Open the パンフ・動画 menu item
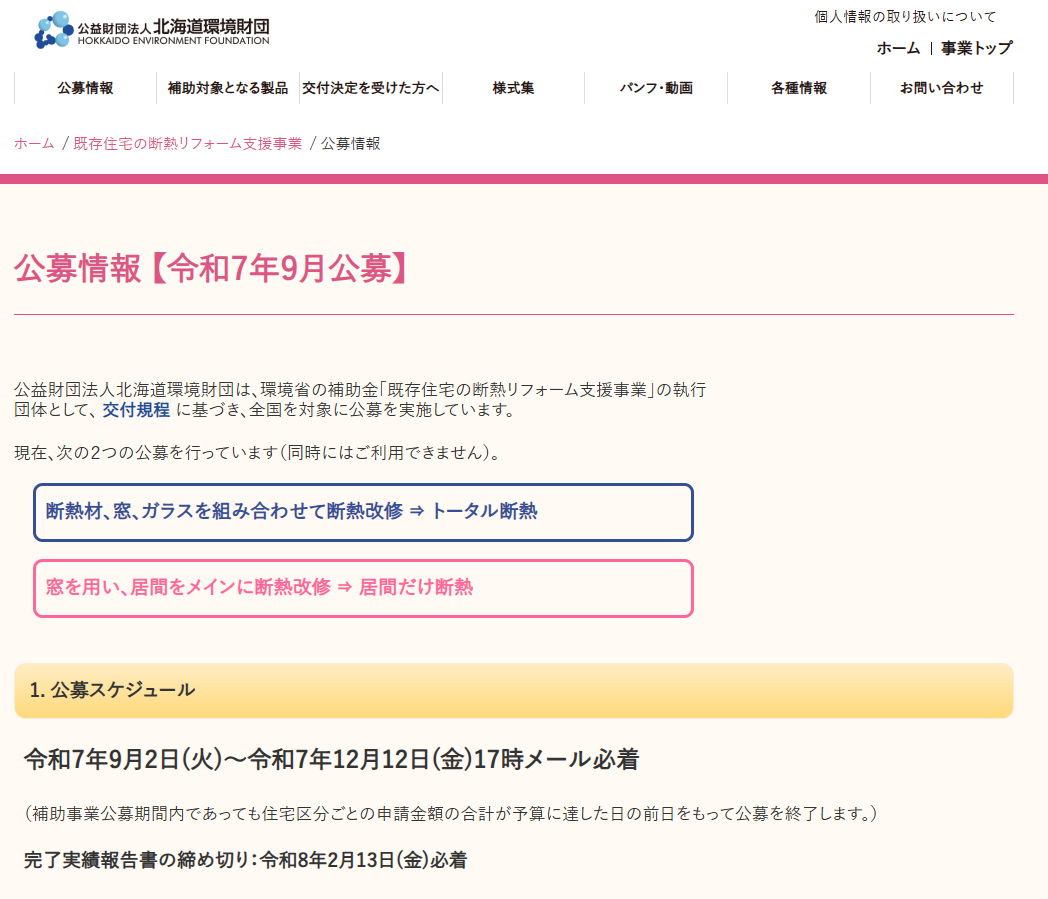The width and height of the screenshot is (1048, 899). coord(656,88)
